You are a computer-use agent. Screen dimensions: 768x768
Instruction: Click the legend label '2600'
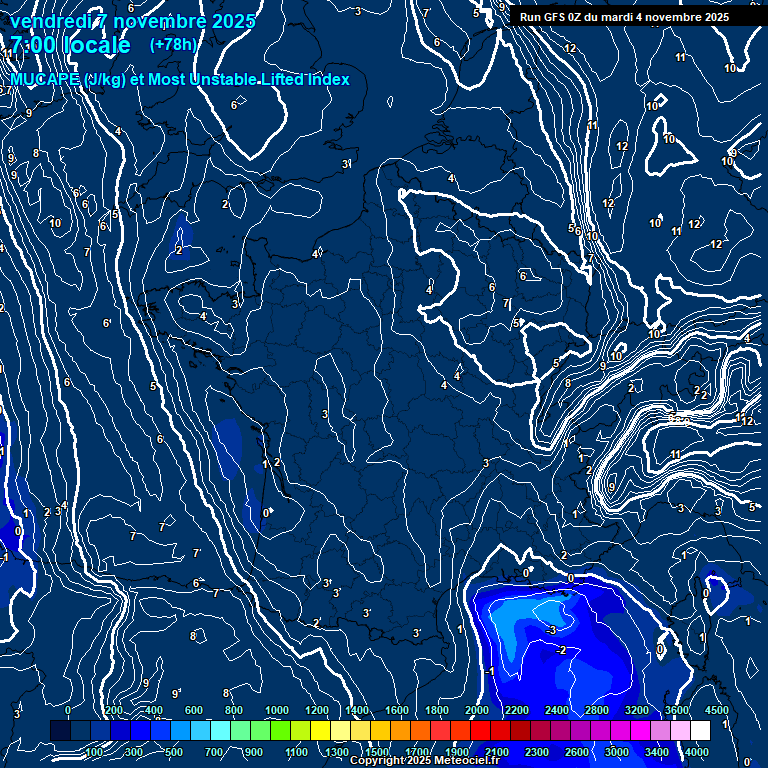coord(576,752)
